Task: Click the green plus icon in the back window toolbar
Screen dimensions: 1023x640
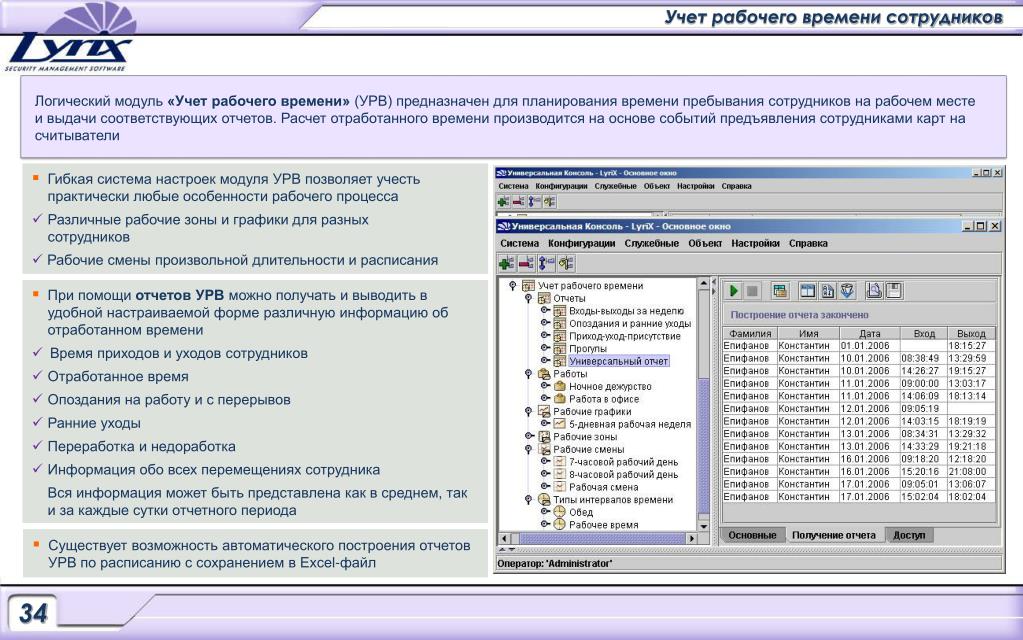Action: [504, 202]
